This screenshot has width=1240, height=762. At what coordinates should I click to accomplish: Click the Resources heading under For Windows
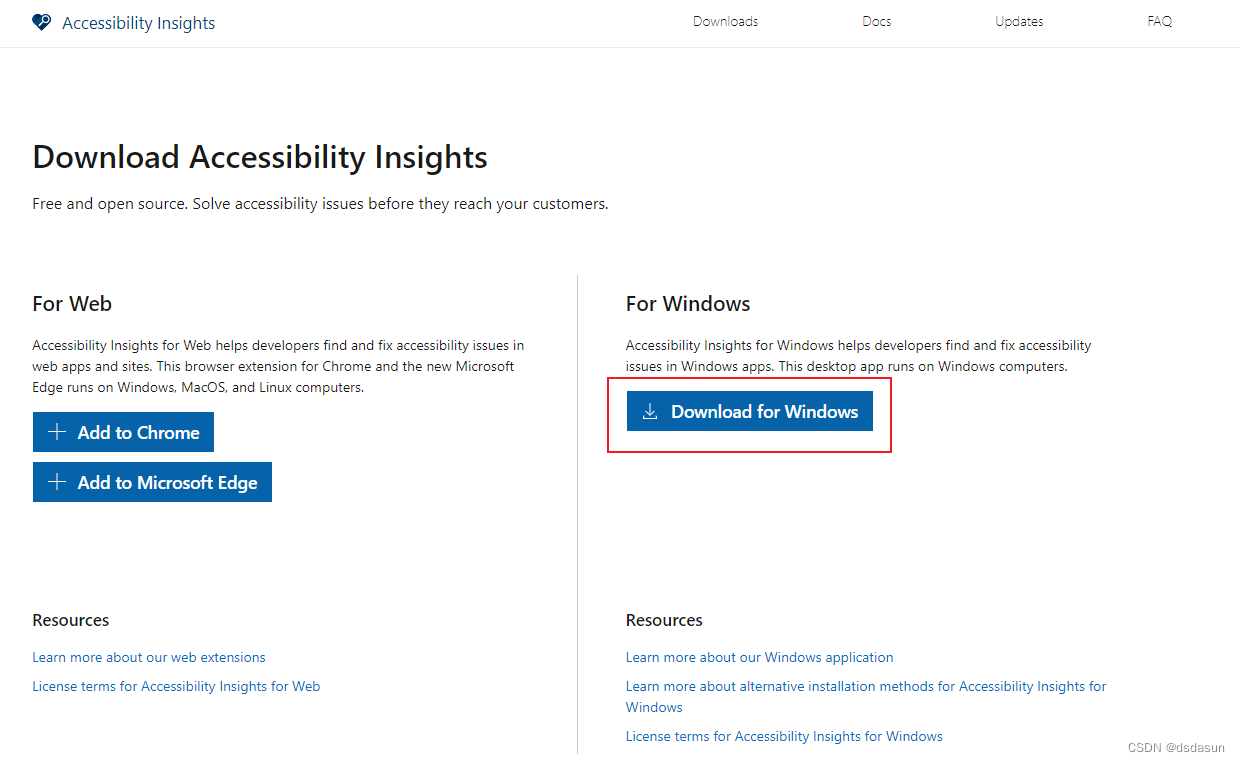click(x=664, y=620)
